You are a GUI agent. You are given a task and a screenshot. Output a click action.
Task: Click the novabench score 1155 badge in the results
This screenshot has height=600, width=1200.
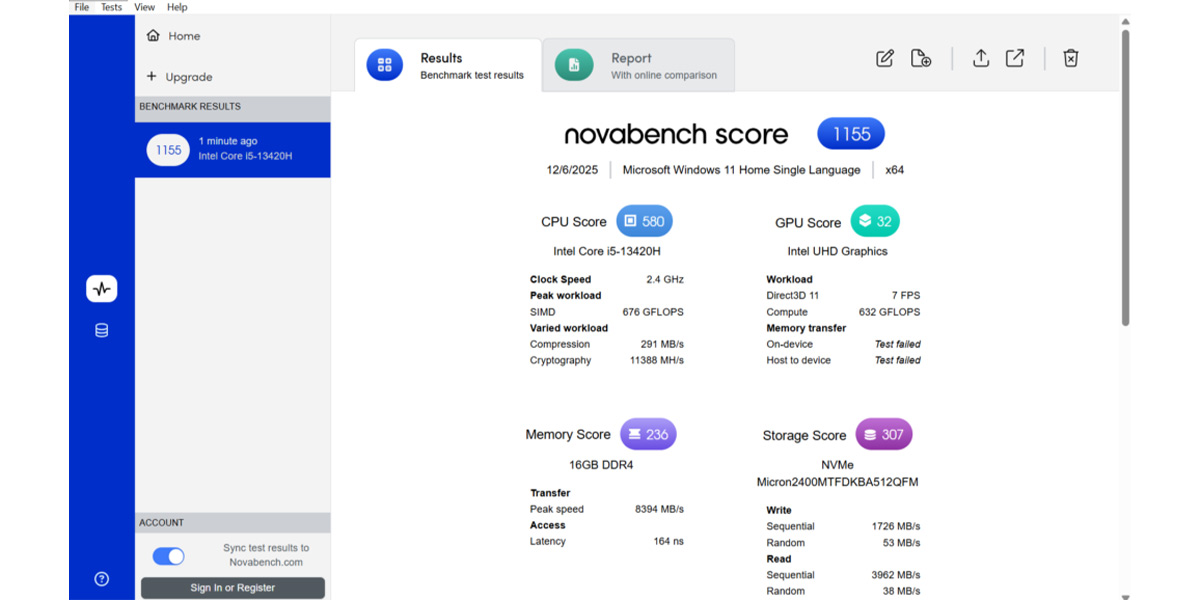click(x=851, y=134)
